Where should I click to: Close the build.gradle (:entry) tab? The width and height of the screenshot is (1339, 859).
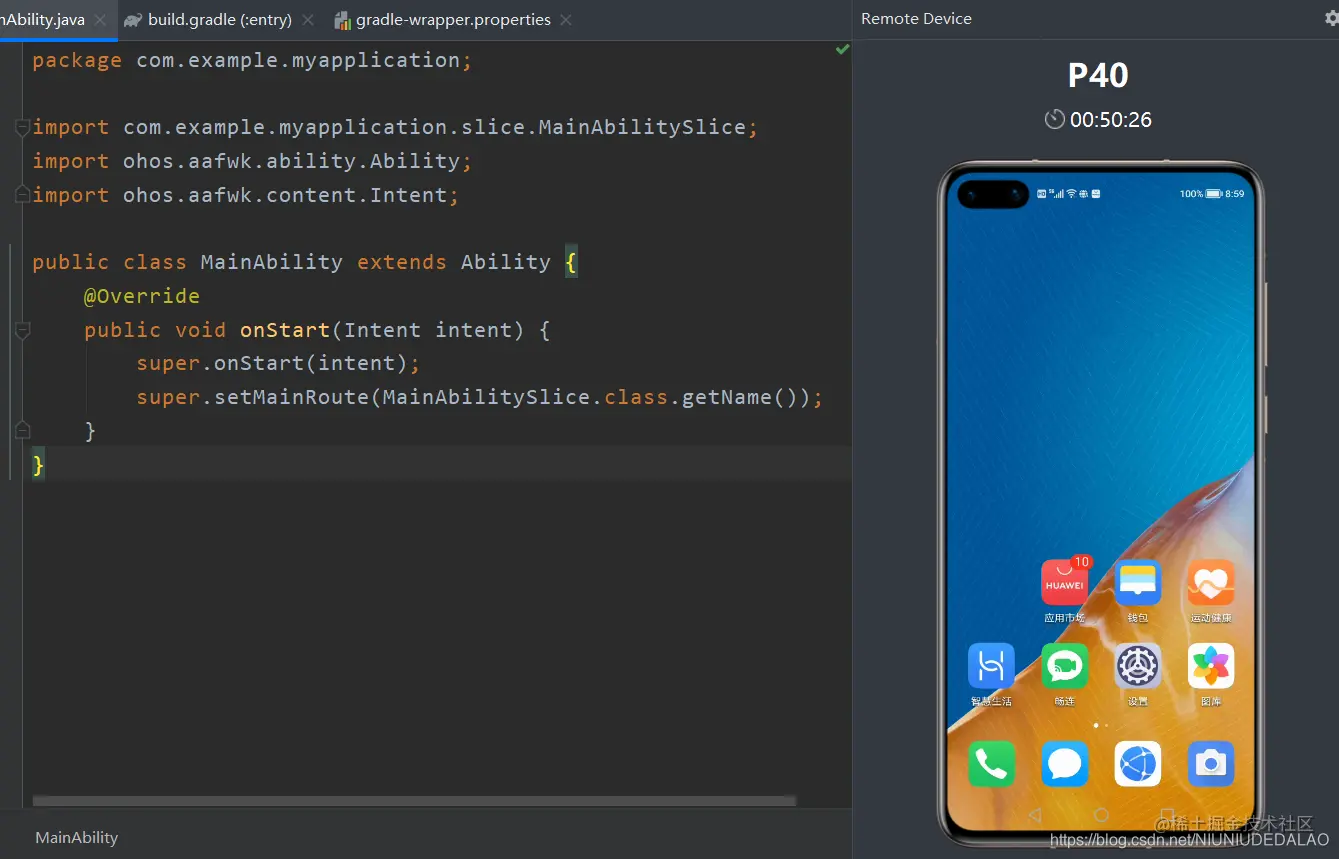point(306,20)
